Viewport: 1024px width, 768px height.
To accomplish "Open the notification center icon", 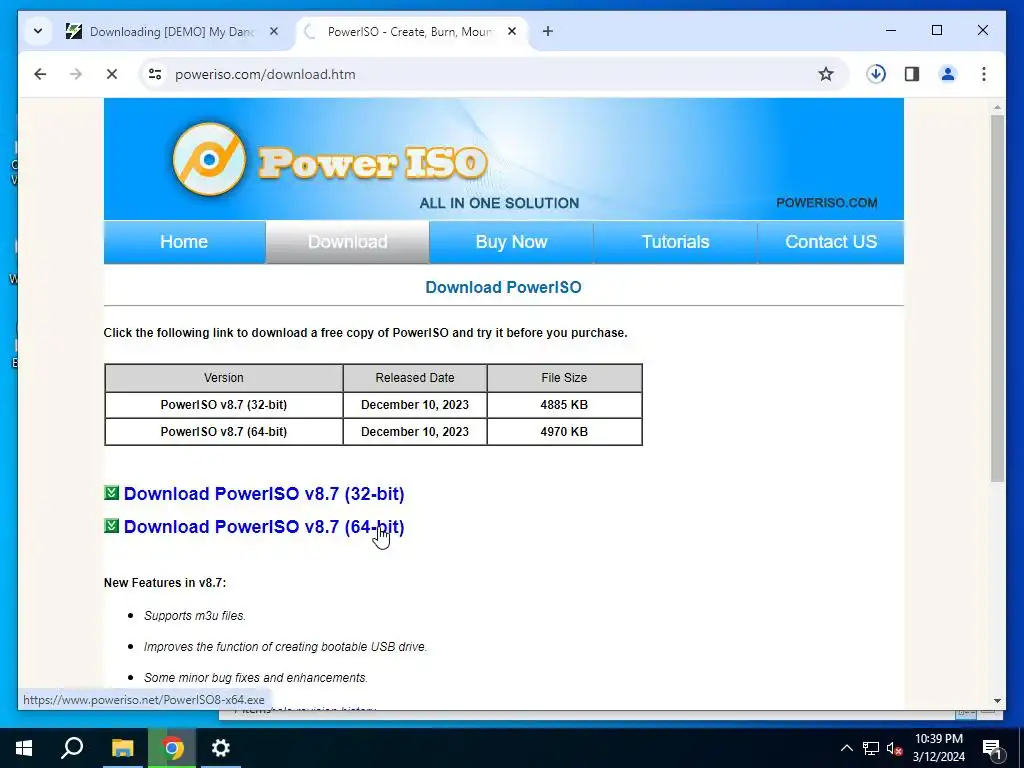I will [992, 748].
